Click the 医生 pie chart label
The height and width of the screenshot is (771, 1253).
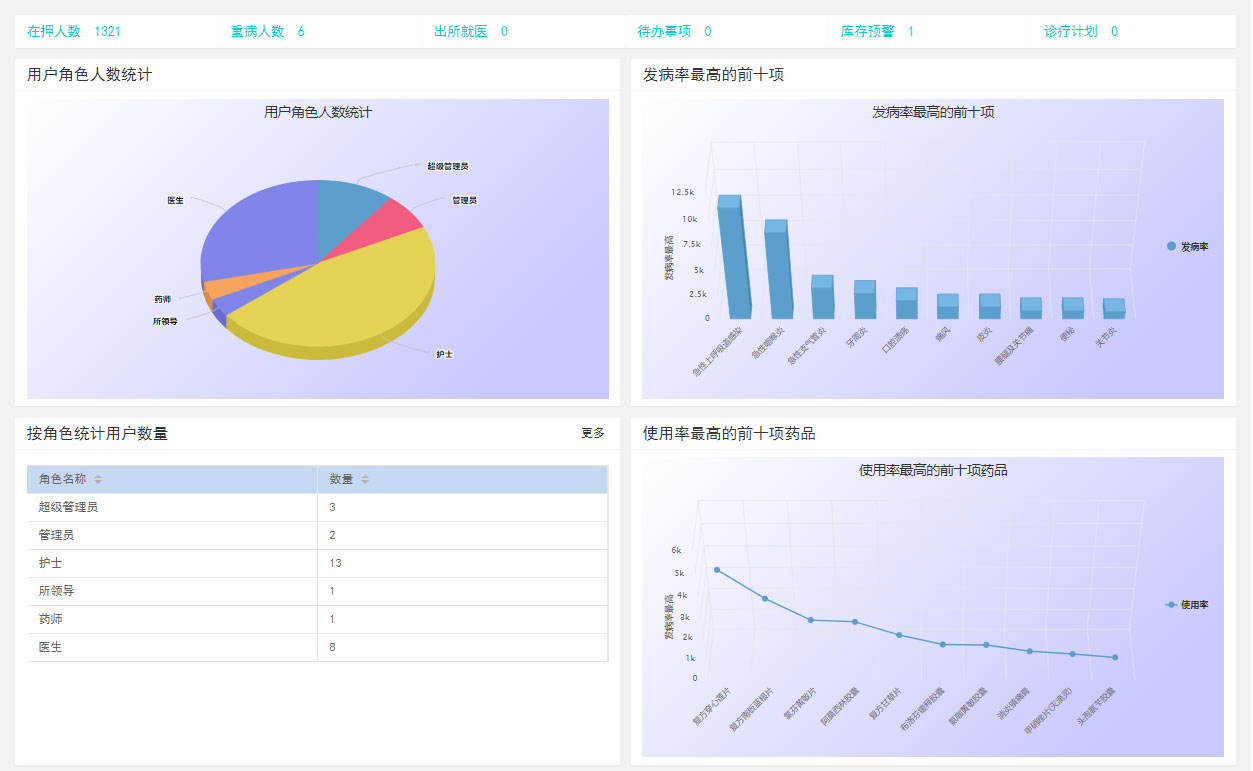coord(175,200)
